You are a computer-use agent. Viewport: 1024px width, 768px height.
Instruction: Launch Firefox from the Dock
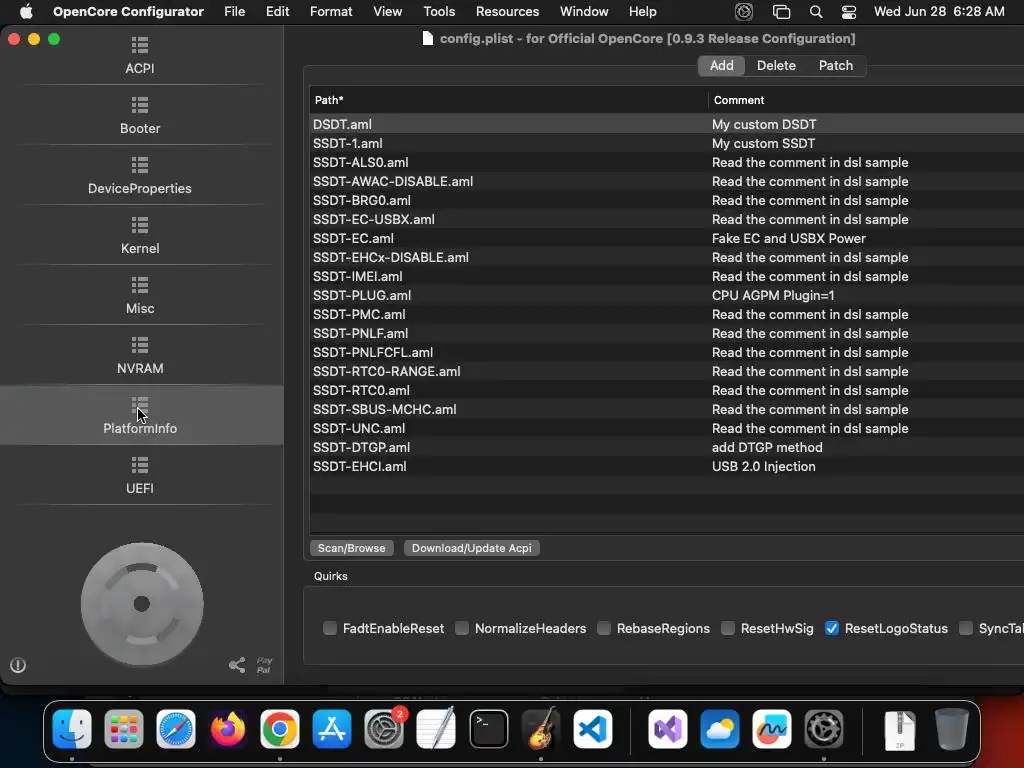tap(227, 729)
